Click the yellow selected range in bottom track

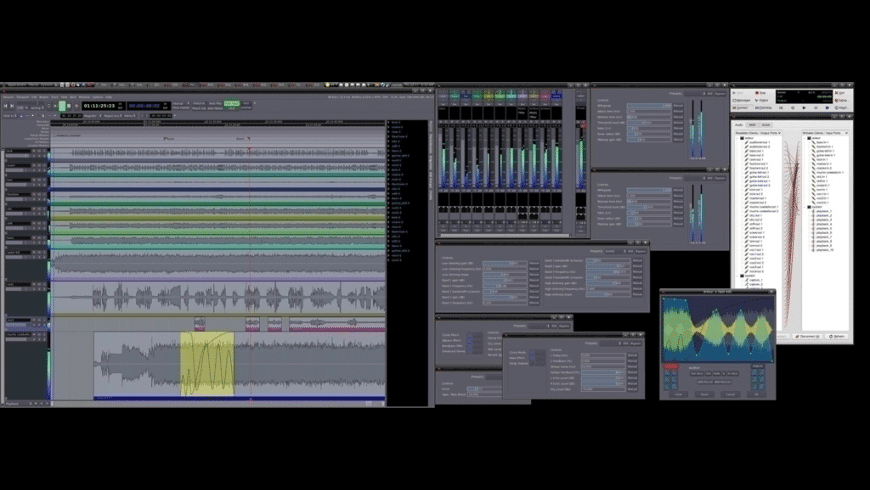(207, 364)
